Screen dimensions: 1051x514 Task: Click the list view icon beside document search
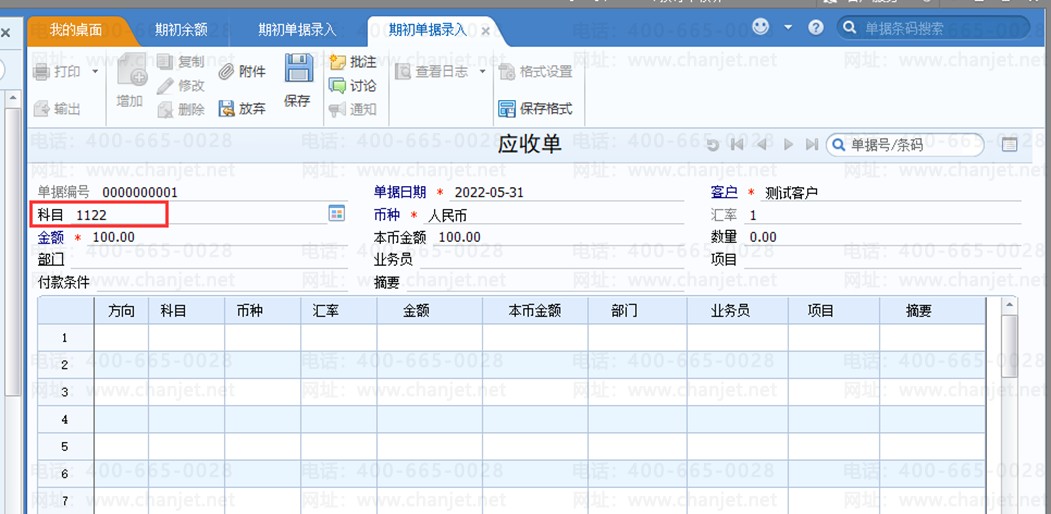pyautogui.click(x=1009, y=145)
